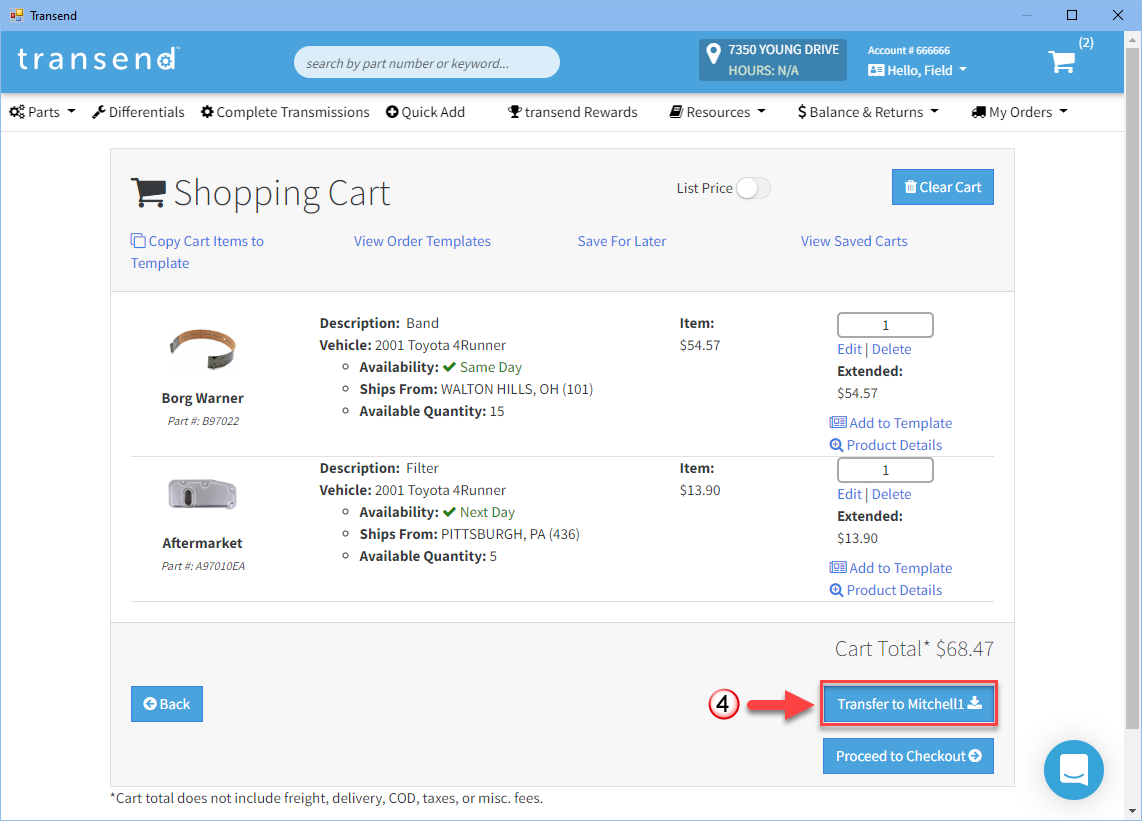Click the Aftermarket filter product image
This screenshot has width=1142, height=821.
pos(202,494)
